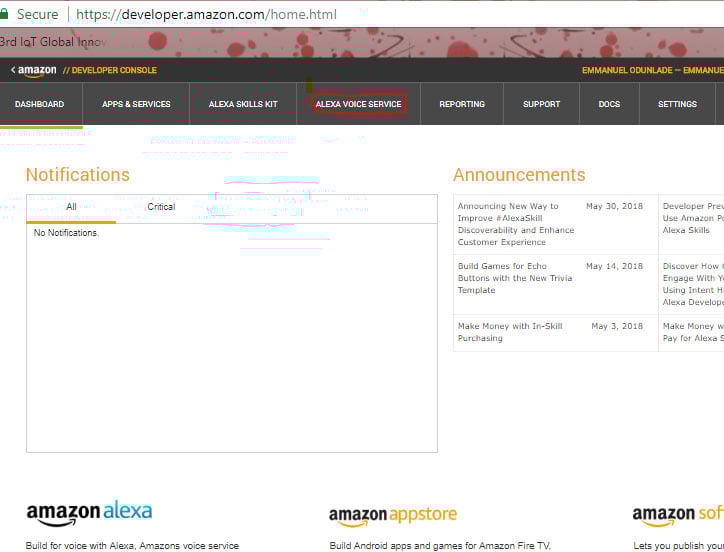Click the secure padlock icon in address bar

pyautogui.click(x=4, y=14)
